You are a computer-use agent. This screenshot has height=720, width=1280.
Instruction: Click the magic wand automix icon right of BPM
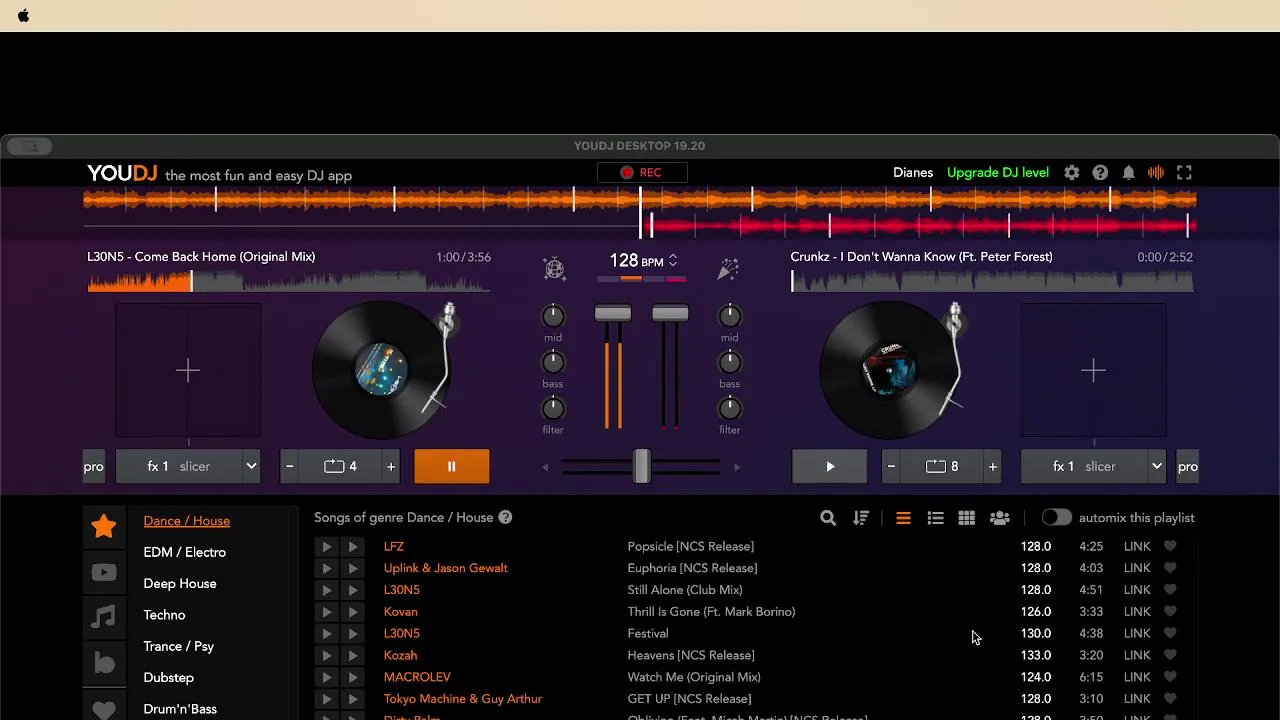728,268
